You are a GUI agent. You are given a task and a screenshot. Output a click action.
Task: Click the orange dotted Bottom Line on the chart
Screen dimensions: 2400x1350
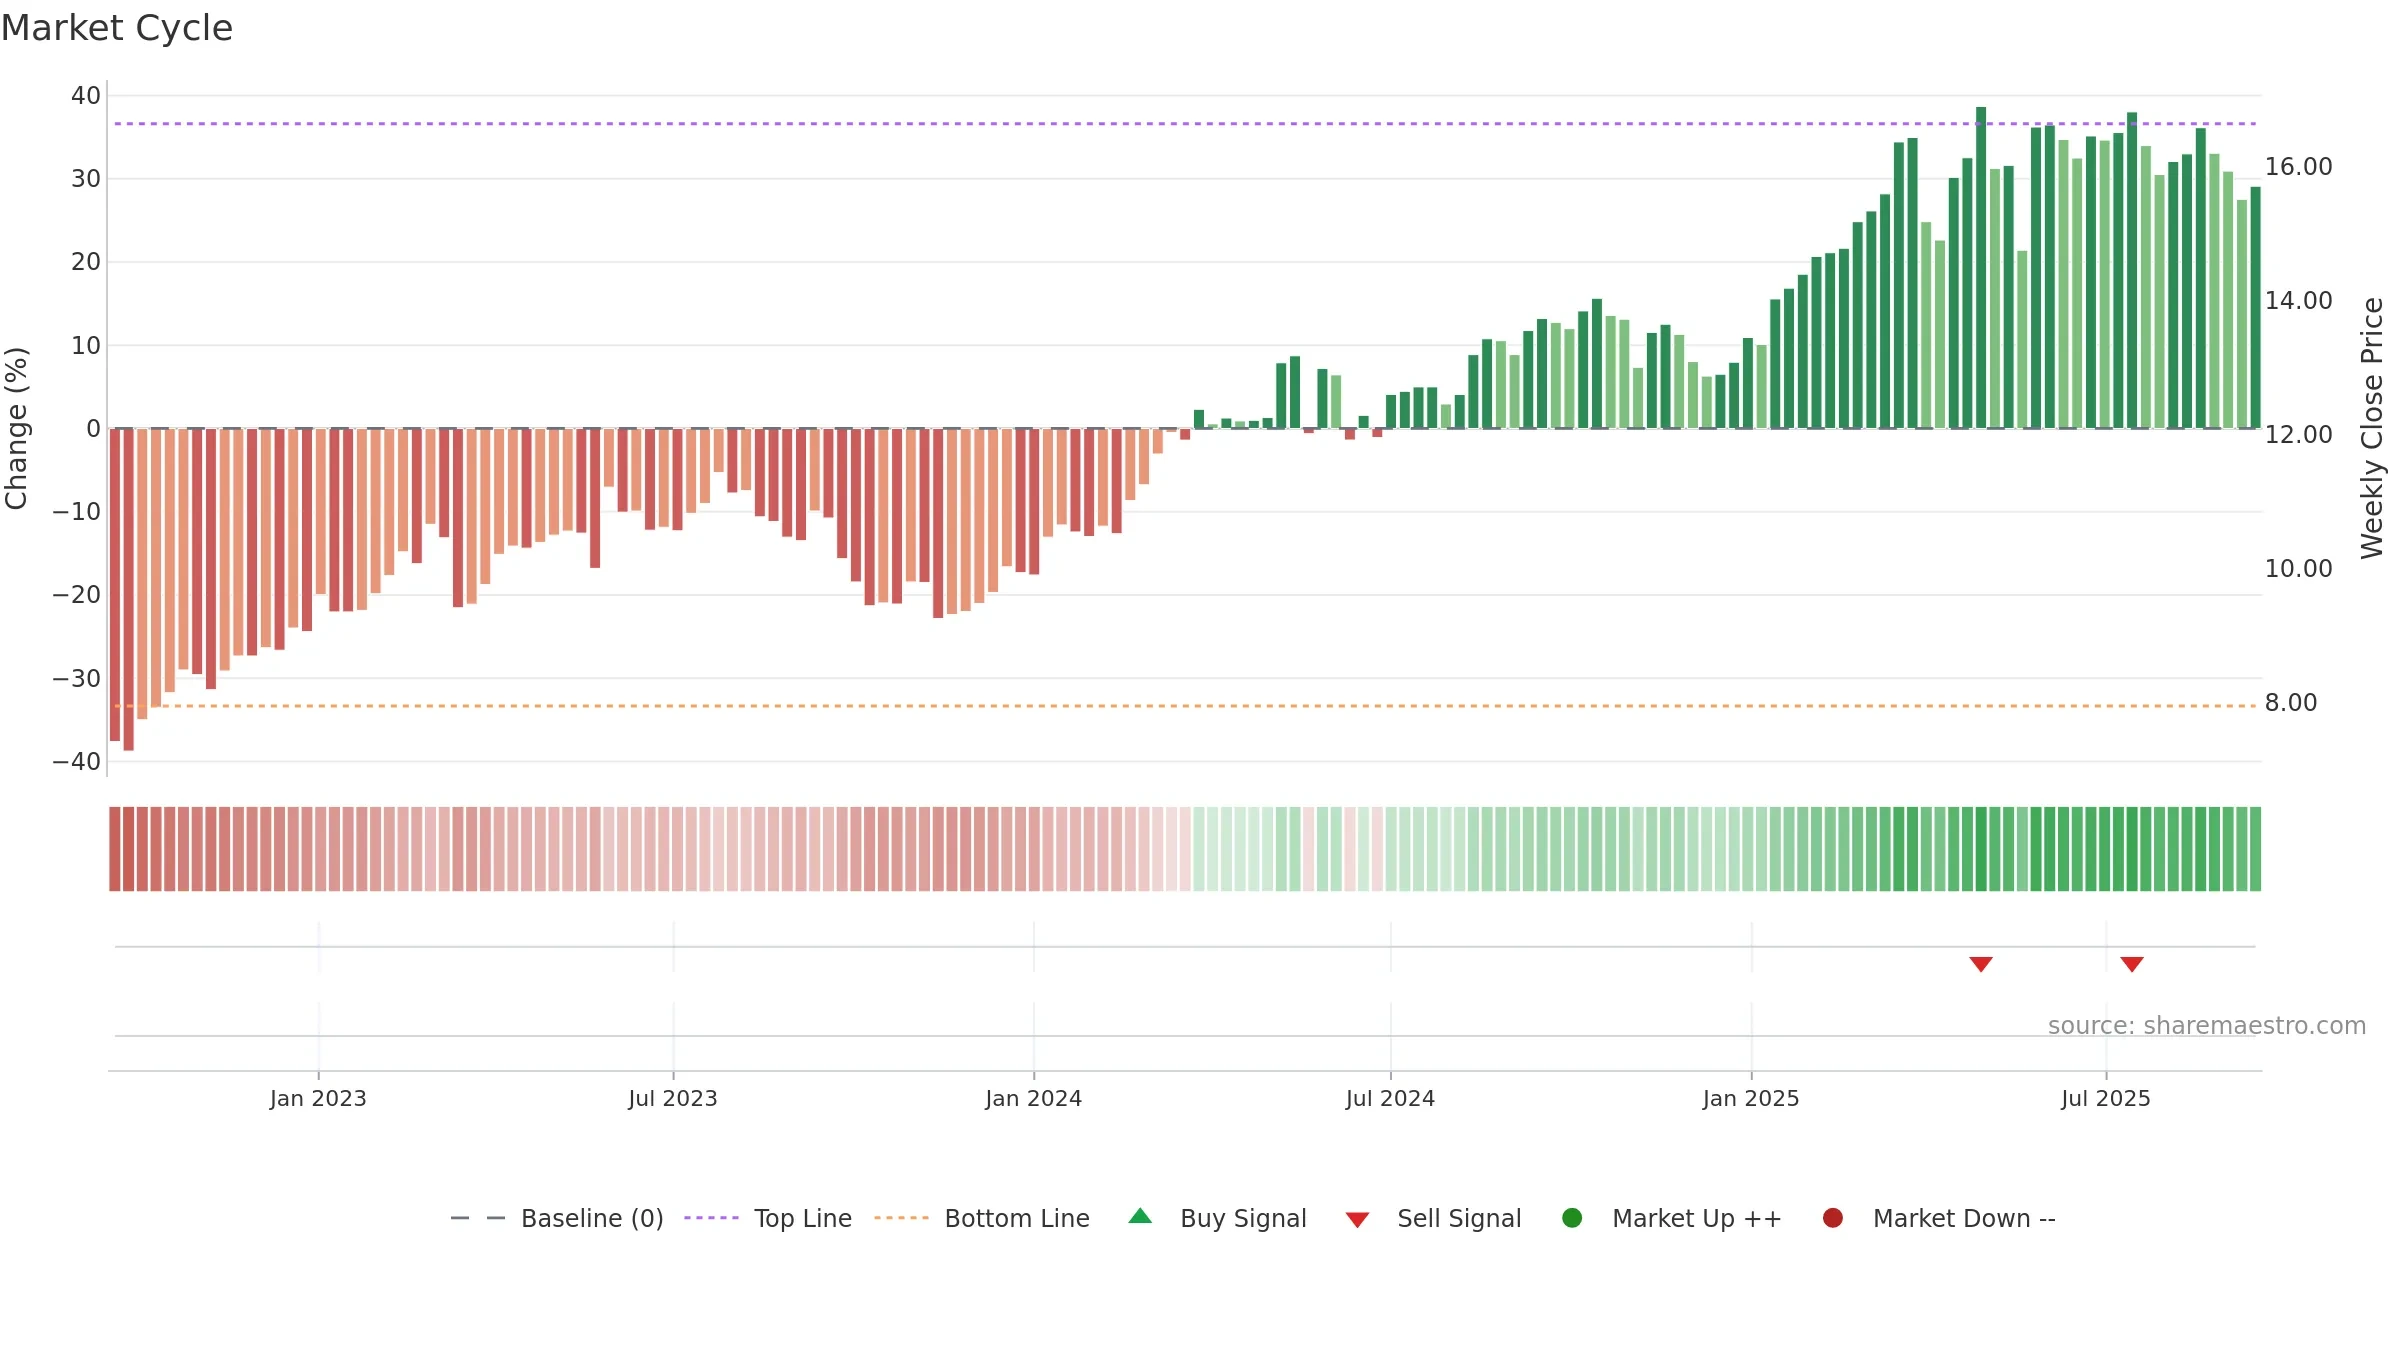click(x=1185, y=706)
